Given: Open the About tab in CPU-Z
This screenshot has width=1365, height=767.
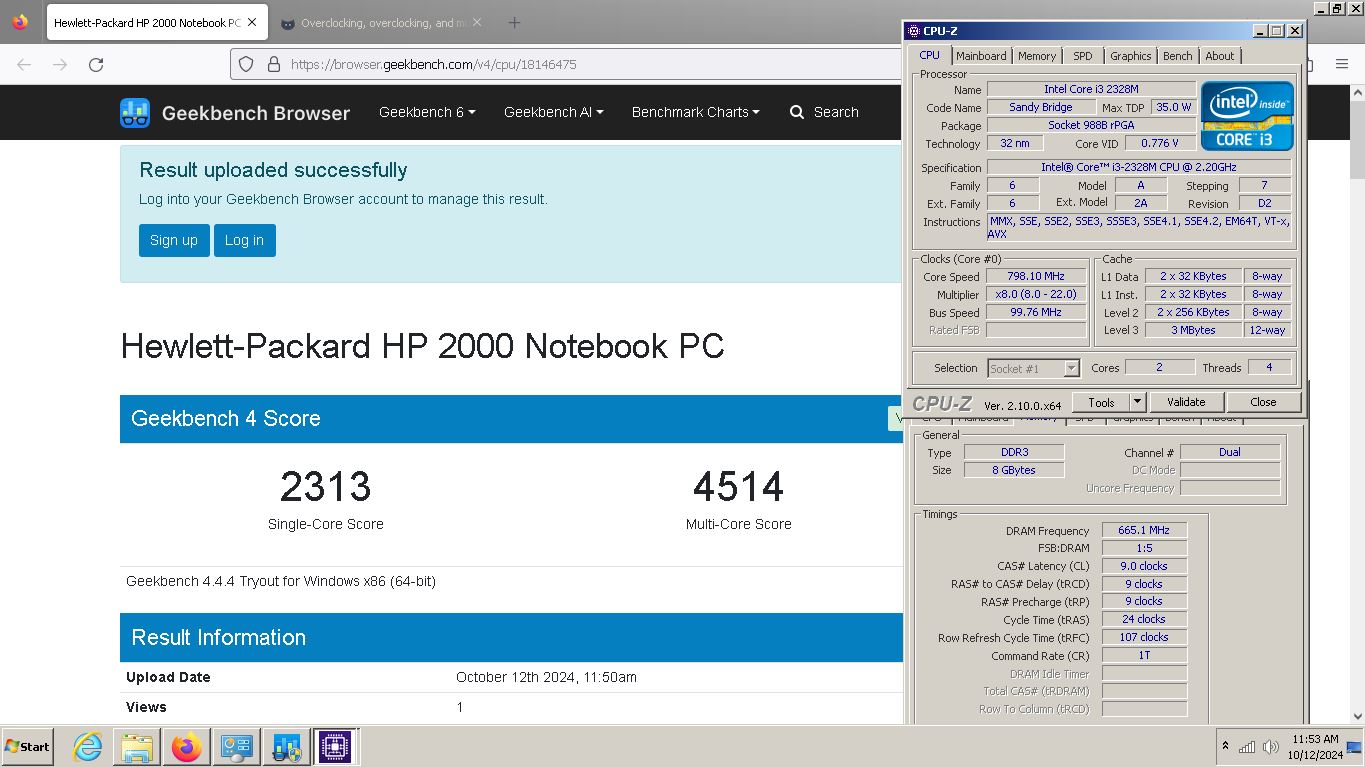Looking at the screenshot, I should (x=1219, y=56).
